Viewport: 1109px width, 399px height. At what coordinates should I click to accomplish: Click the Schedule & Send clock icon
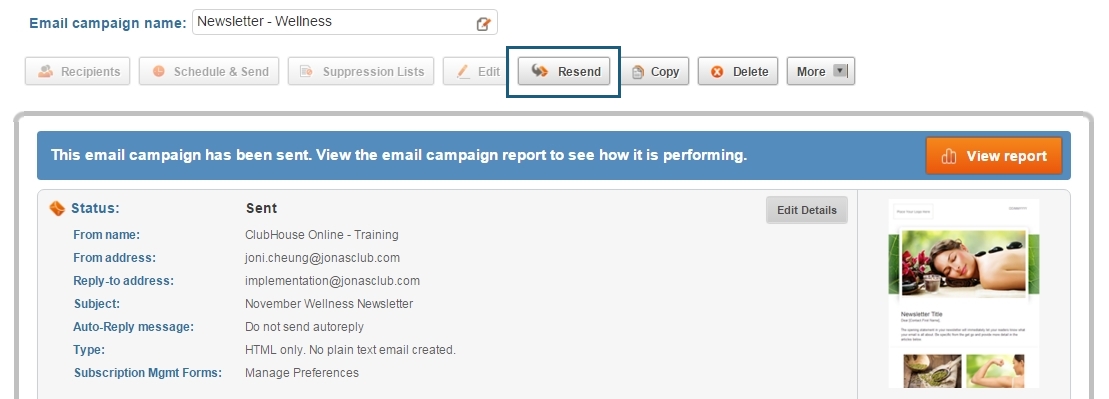pyautogui.click(x=158, y=71)
